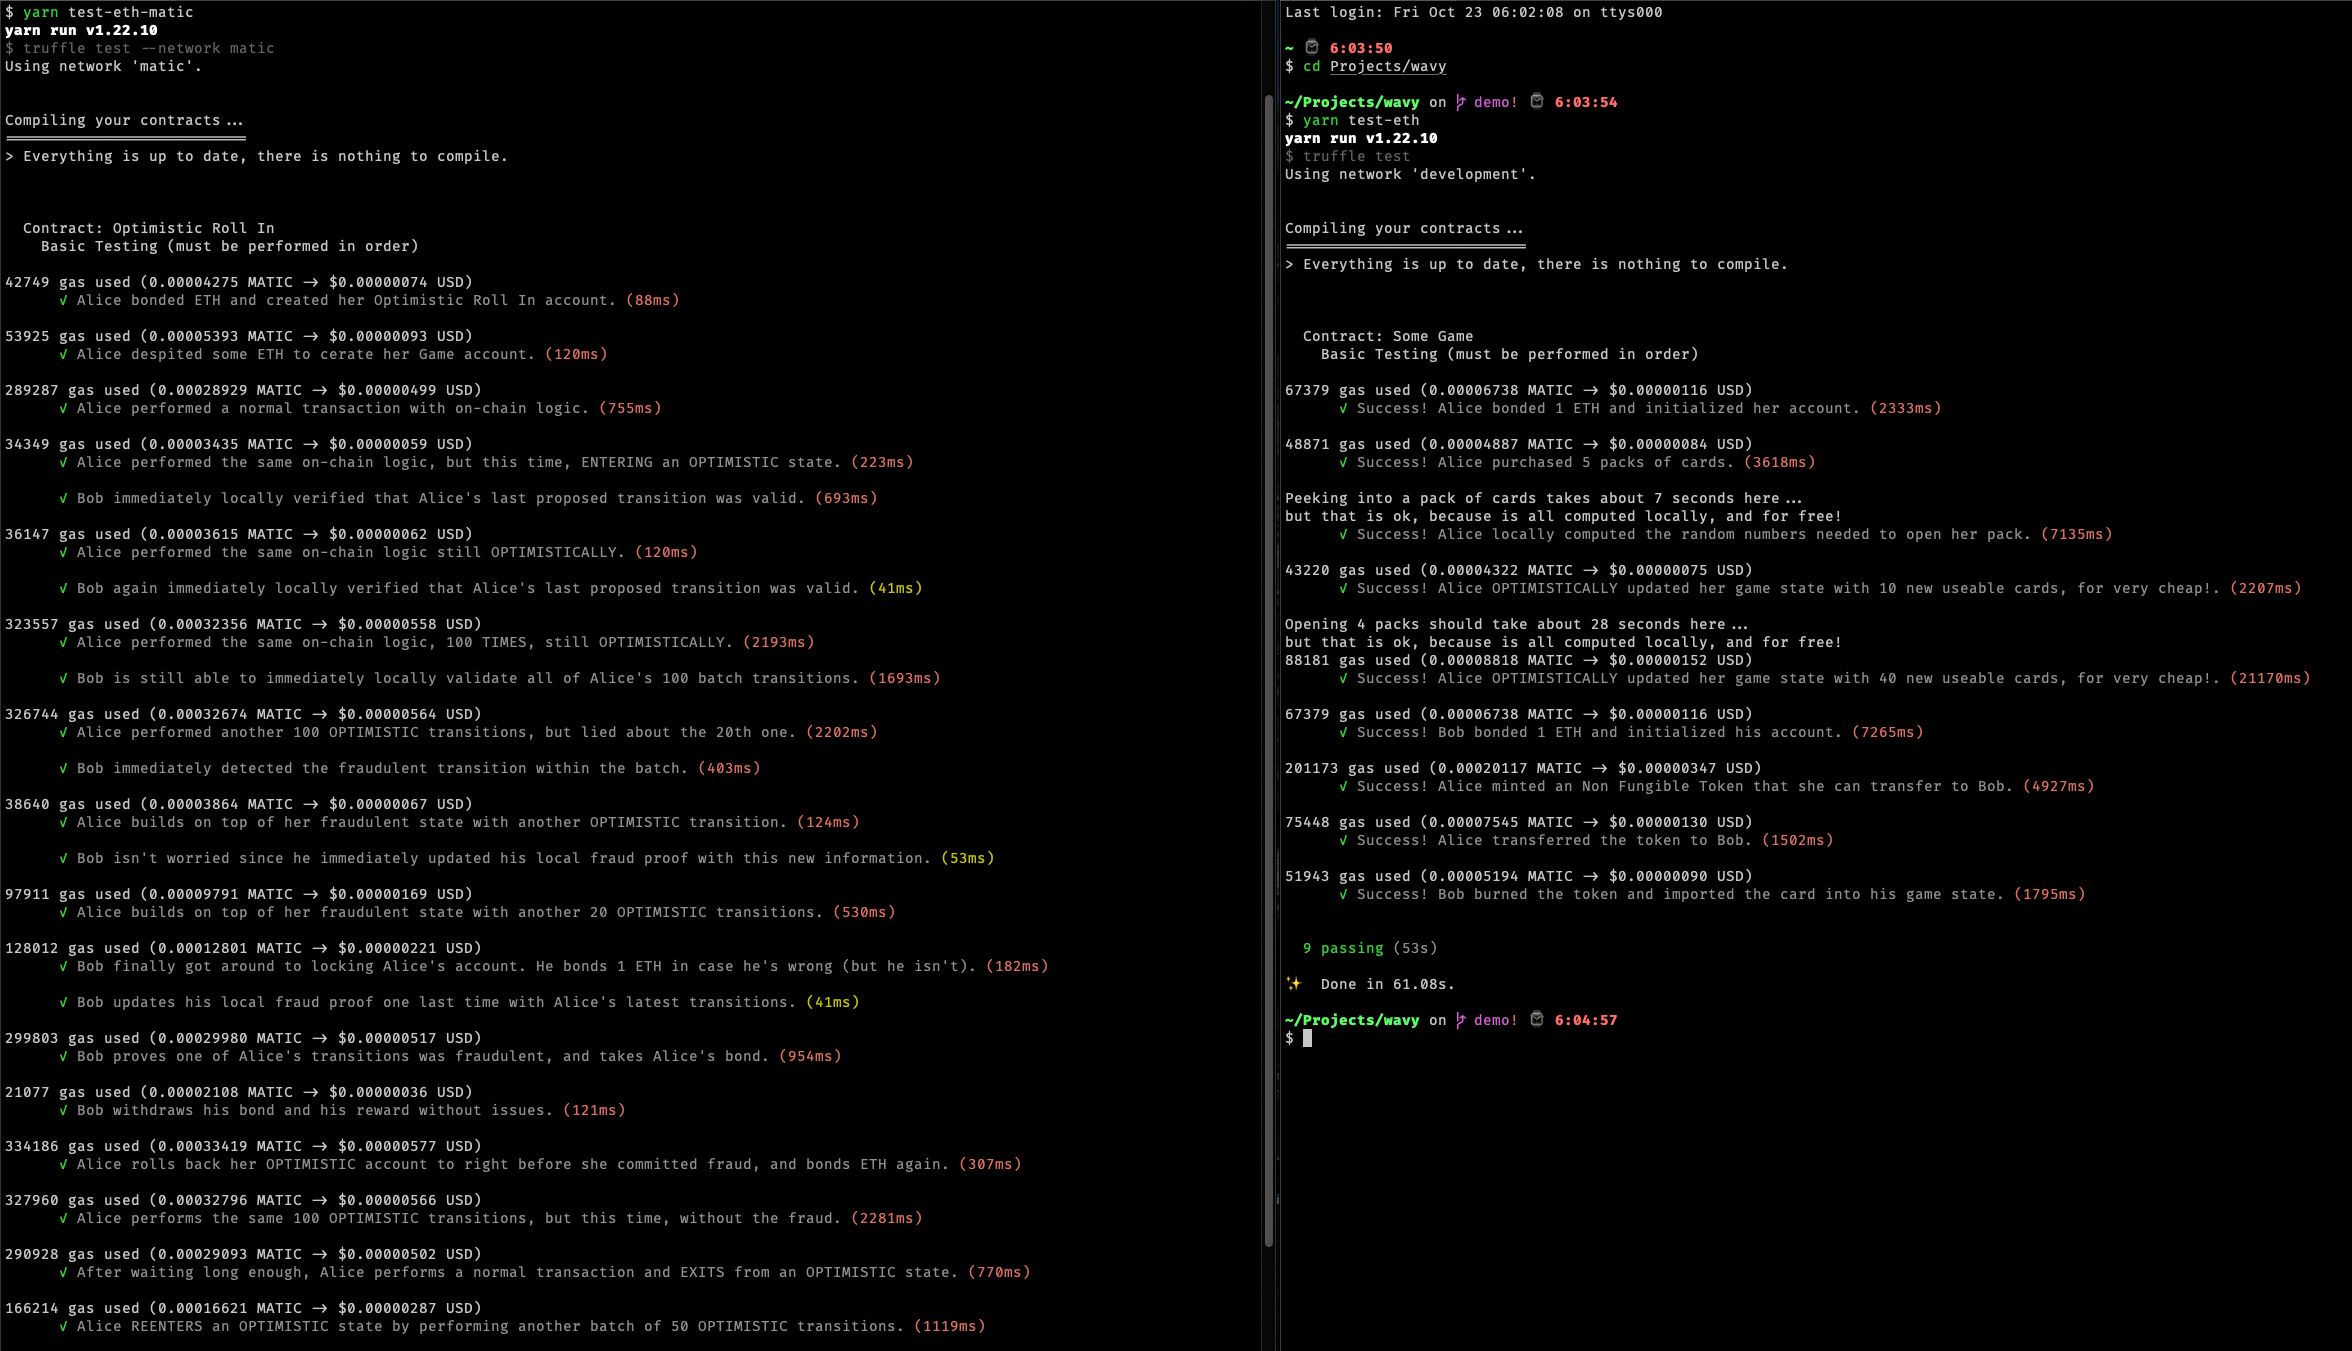Click '97911 gas used' line
This screenshot has height=1351, width=2352.
pos(239,894)
